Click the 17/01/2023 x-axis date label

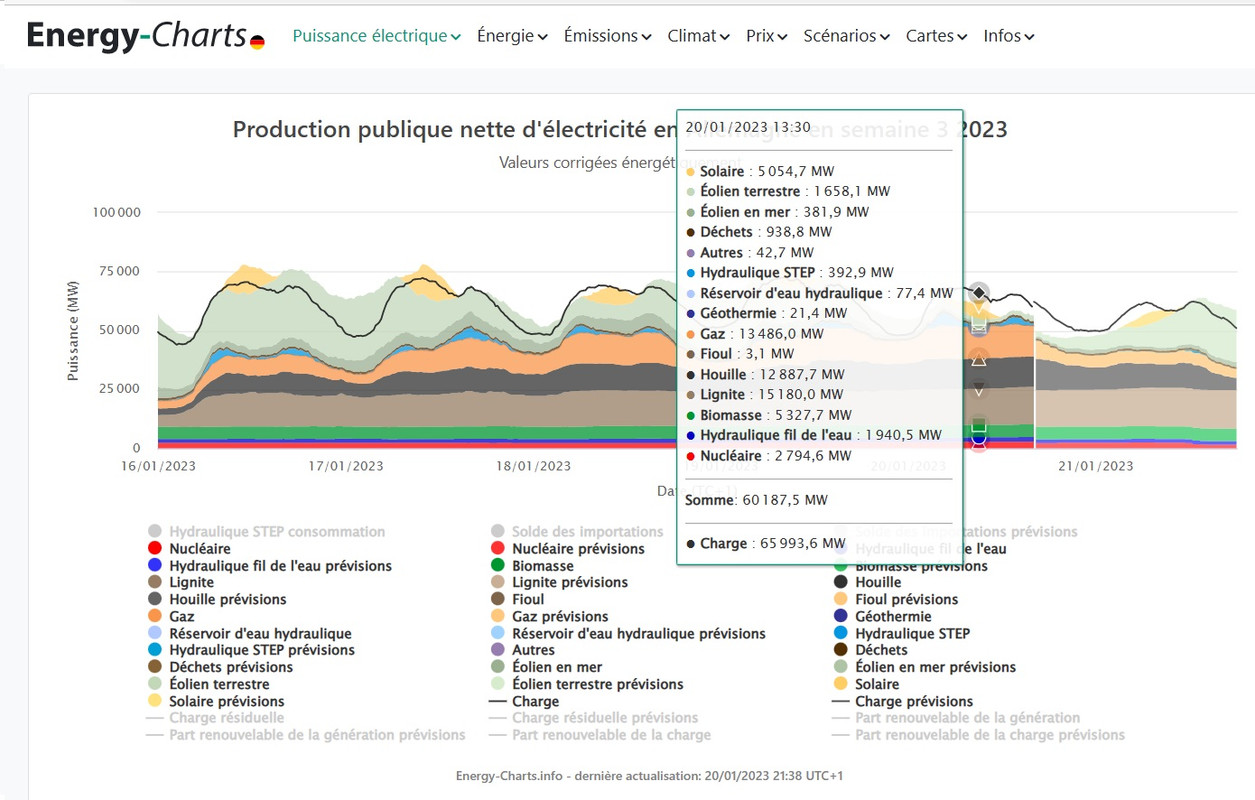click(x=346, y=466)
